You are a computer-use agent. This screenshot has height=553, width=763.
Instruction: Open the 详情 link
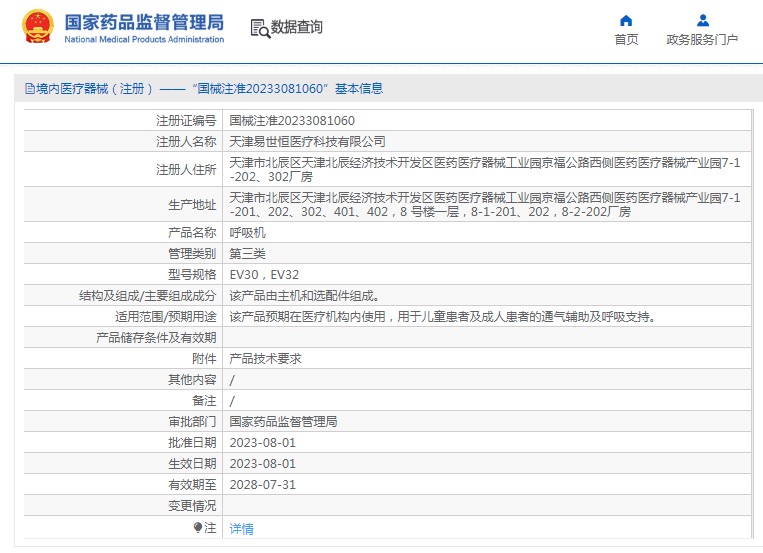click(x=241, y=528)
